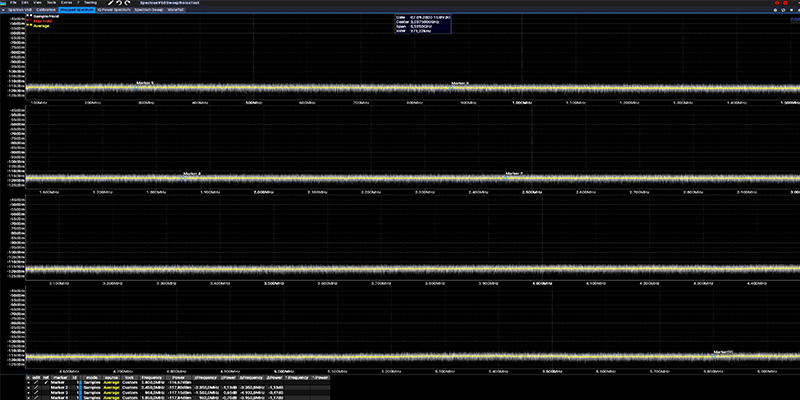Click the redo arrow icon
Image resolution: width=800 pixels, height=400 pixels.
(x=127, y=3)
